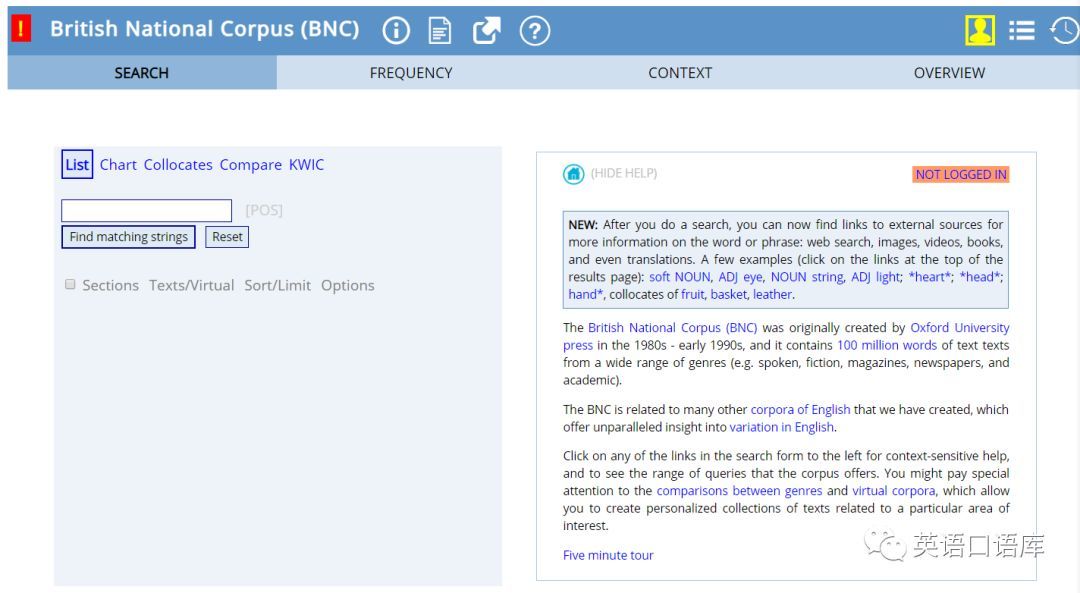Image resolution: width=1080 pixels, height=593 pixels.
Task: Select the Chart search mode
Action: point(118,165)
